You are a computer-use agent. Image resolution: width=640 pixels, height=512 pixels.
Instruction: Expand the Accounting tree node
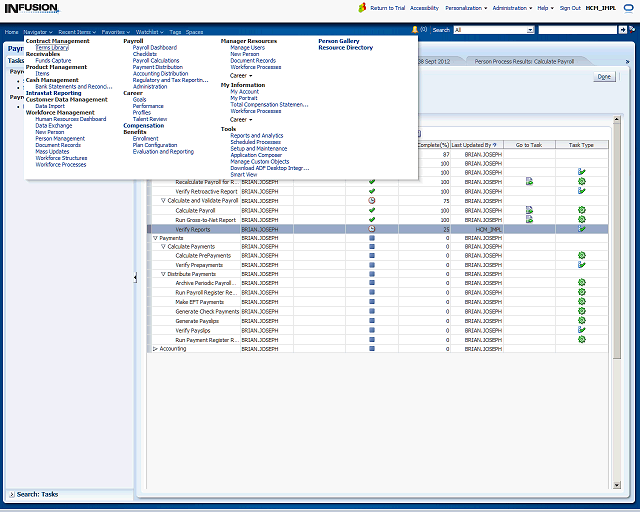tap(155, 349)
